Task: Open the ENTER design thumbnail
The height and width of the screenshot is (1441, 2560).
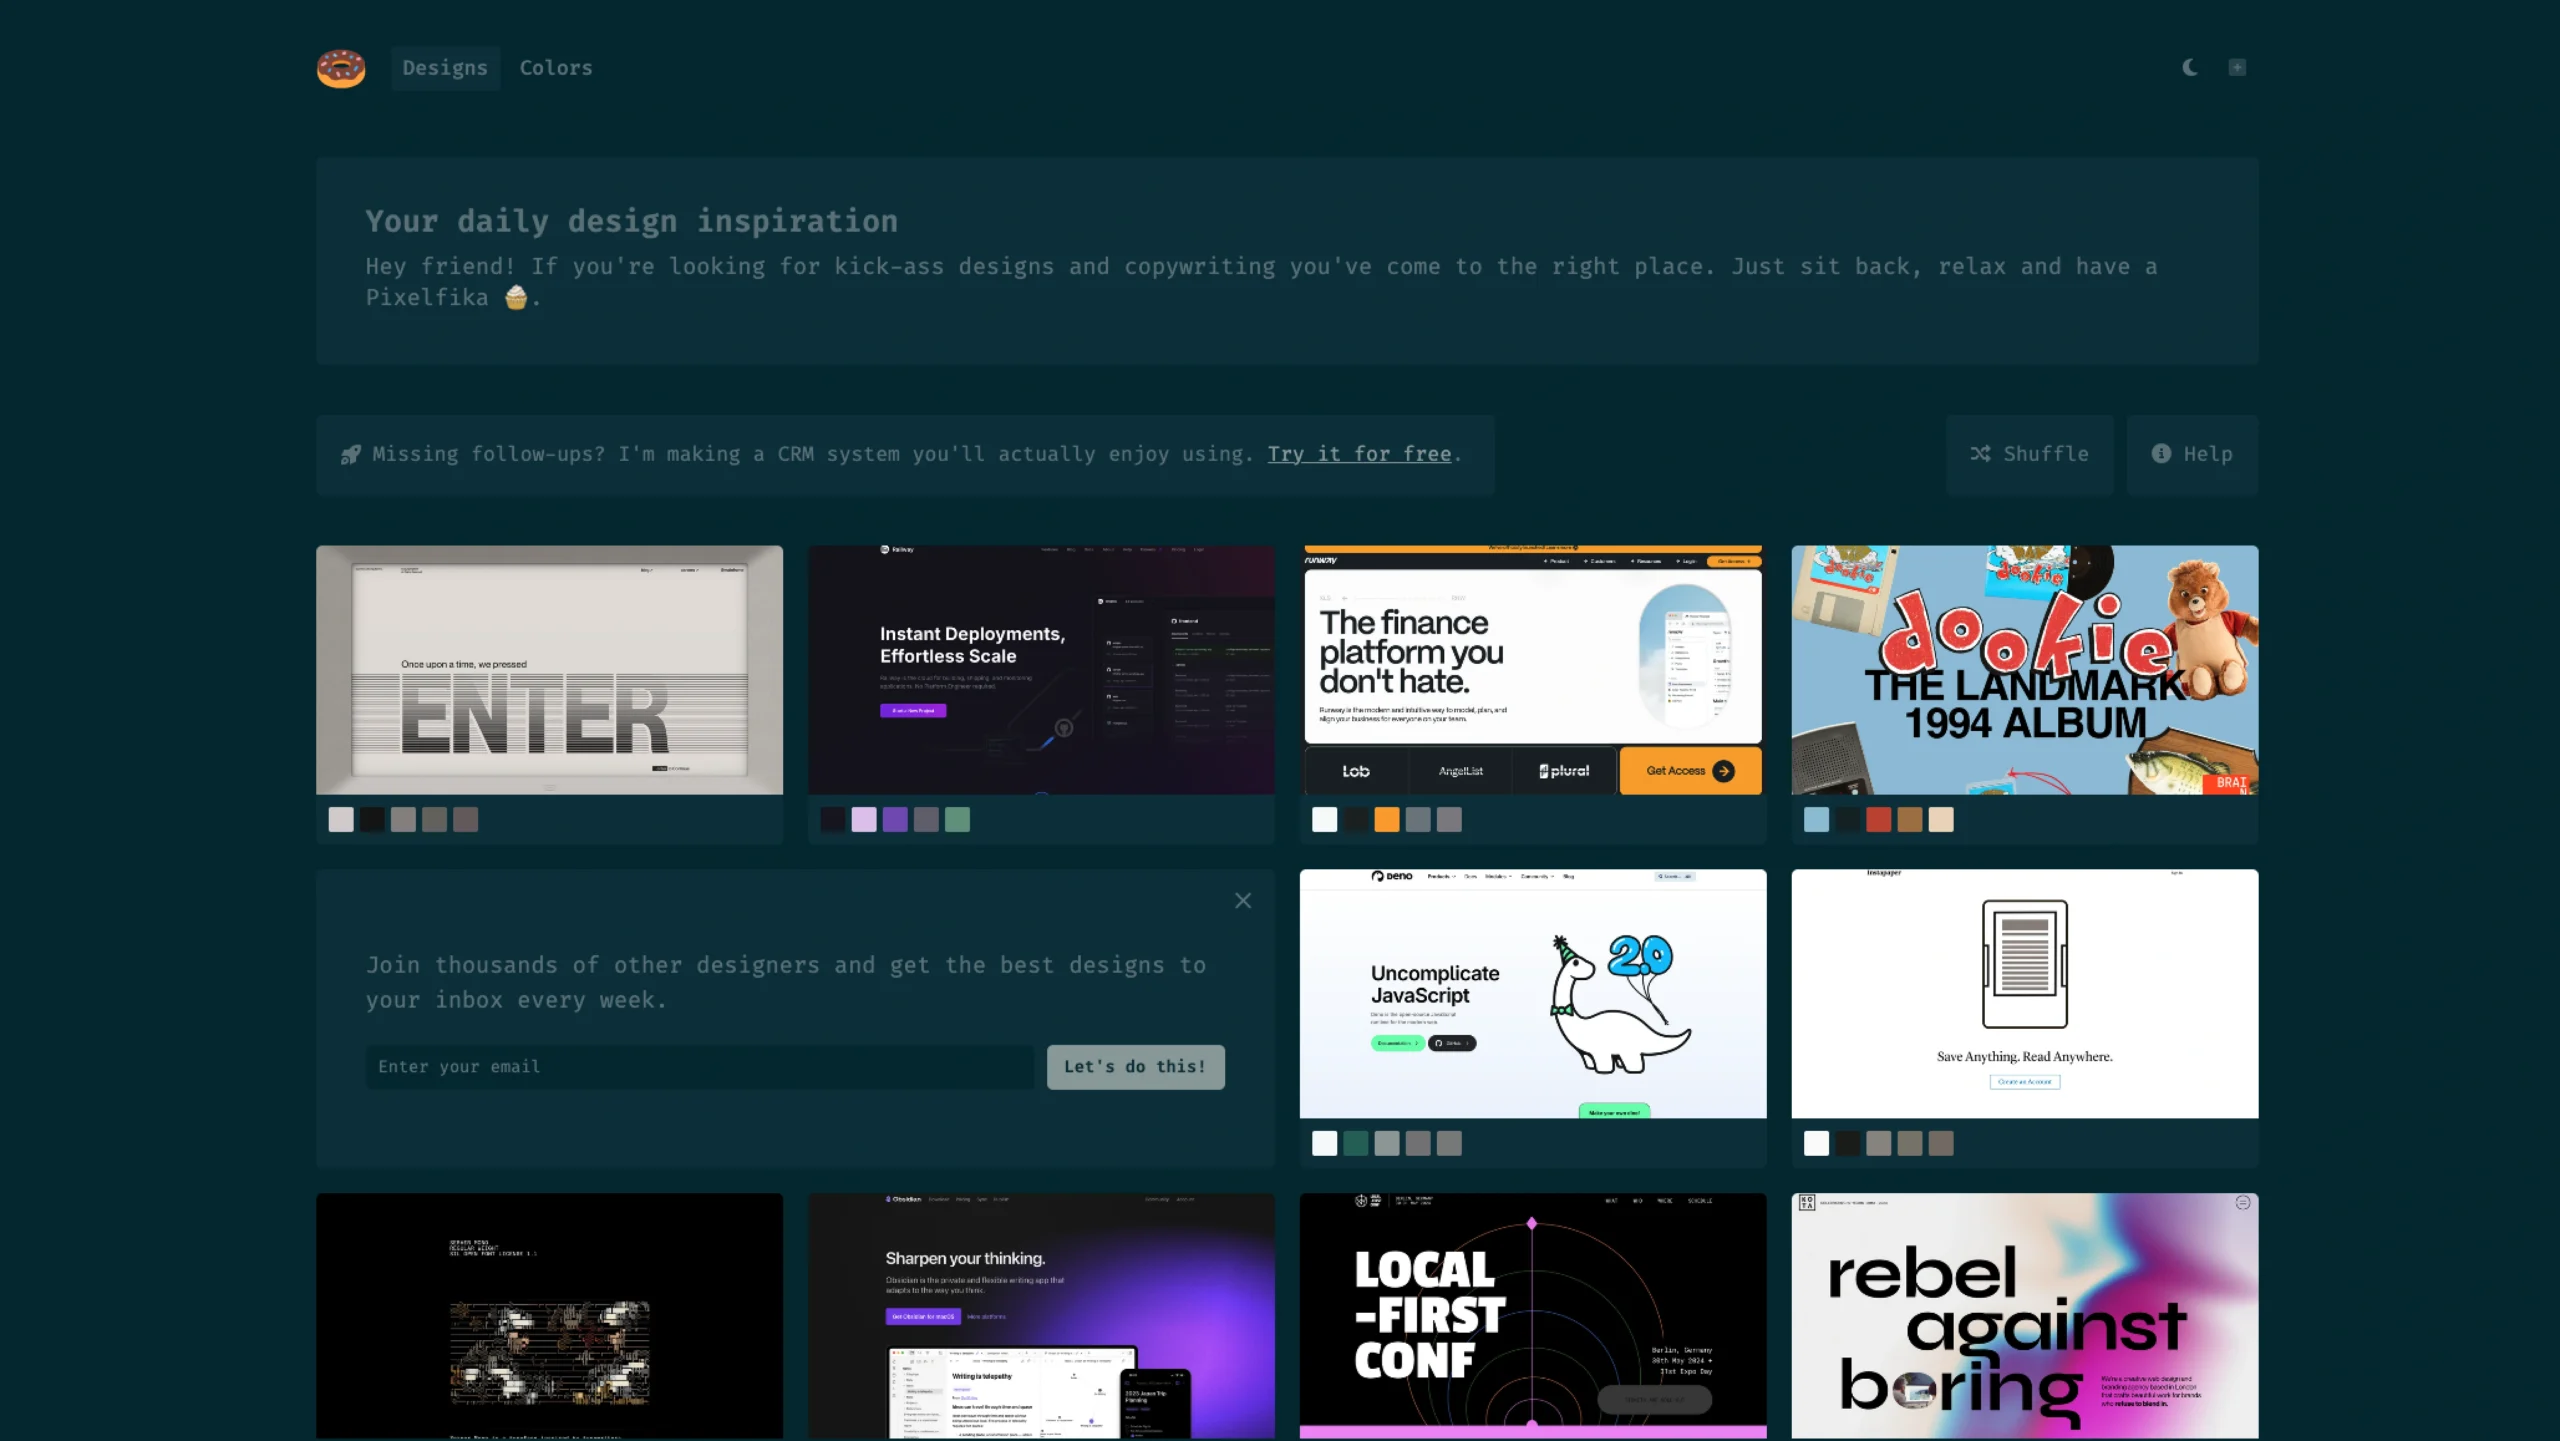Action: pos(549,670)
